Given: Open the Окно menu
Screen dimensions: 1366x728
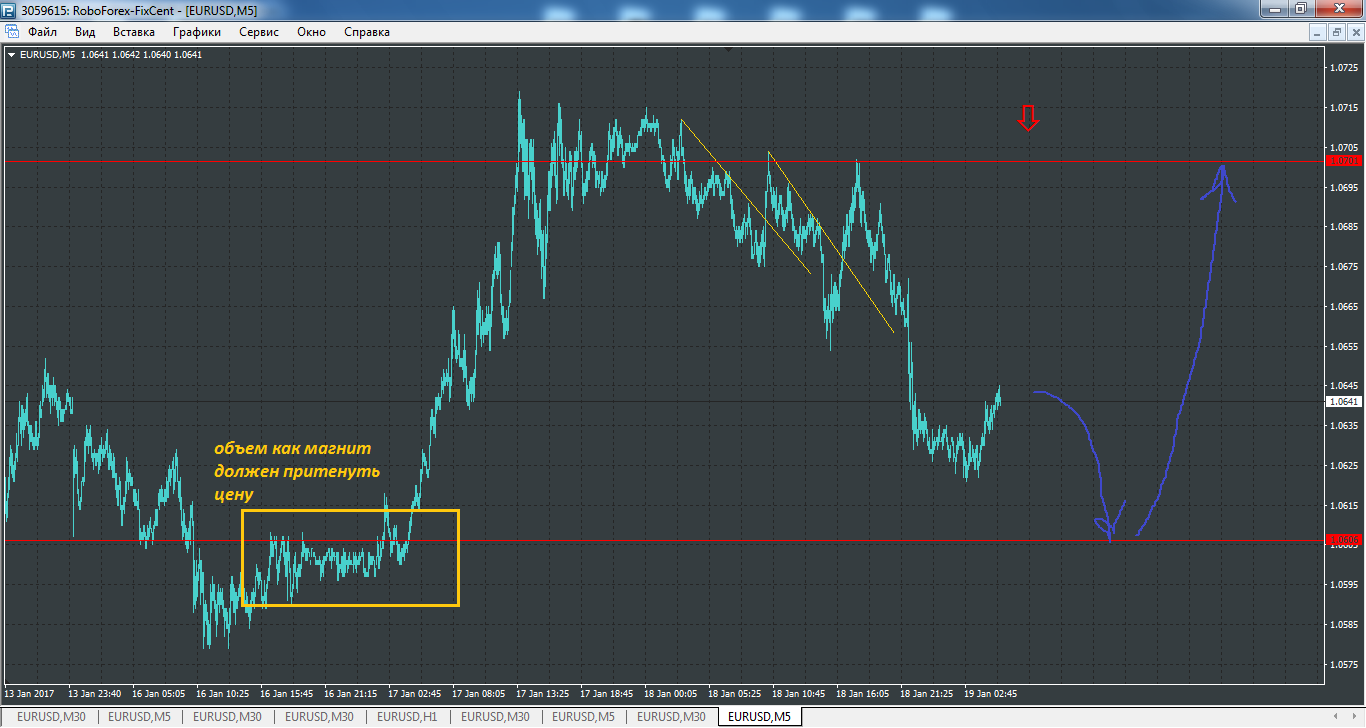Looking at the screenshot, I should (312, 32).
